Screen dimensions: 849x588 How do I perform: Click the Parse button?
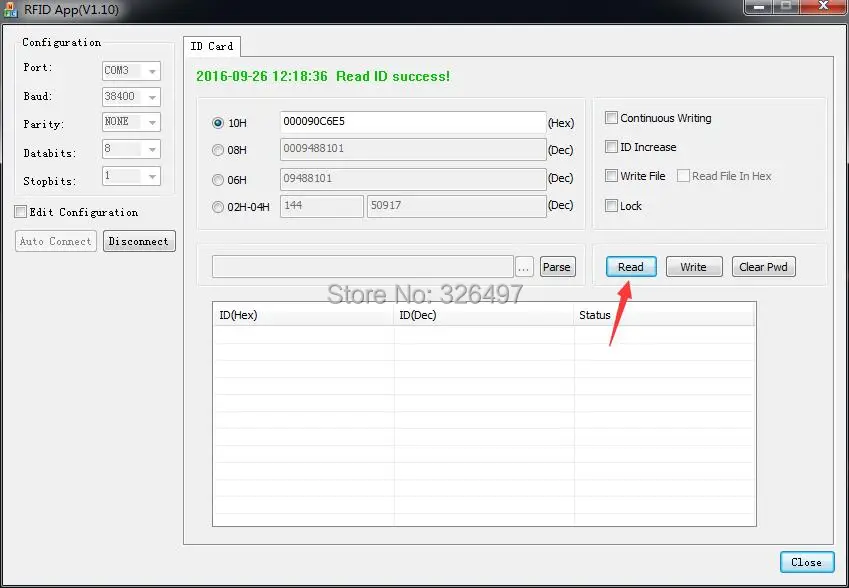click(557, 267)
